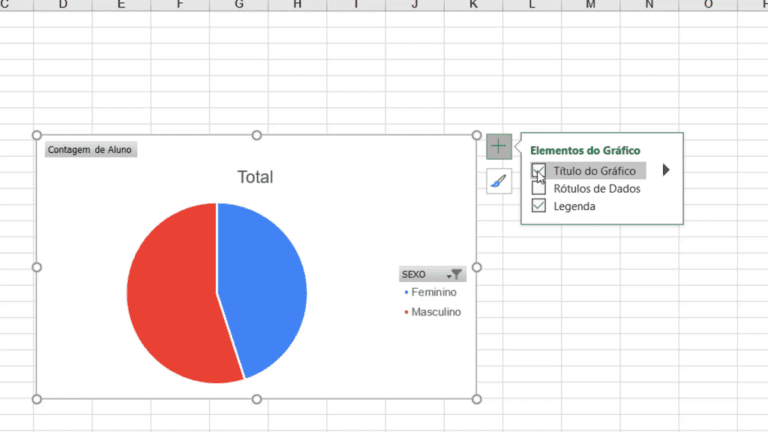Click the Rótulos de Dados label text
The image size is (768, 432).
click(x=597, y=189)
